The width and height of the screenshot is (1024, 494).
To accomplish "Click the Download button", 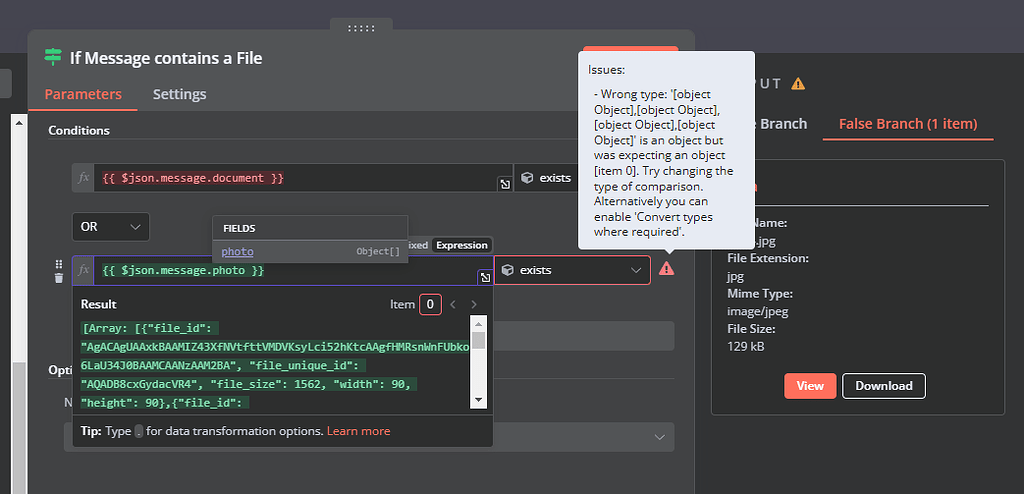I will pos(883,385).
